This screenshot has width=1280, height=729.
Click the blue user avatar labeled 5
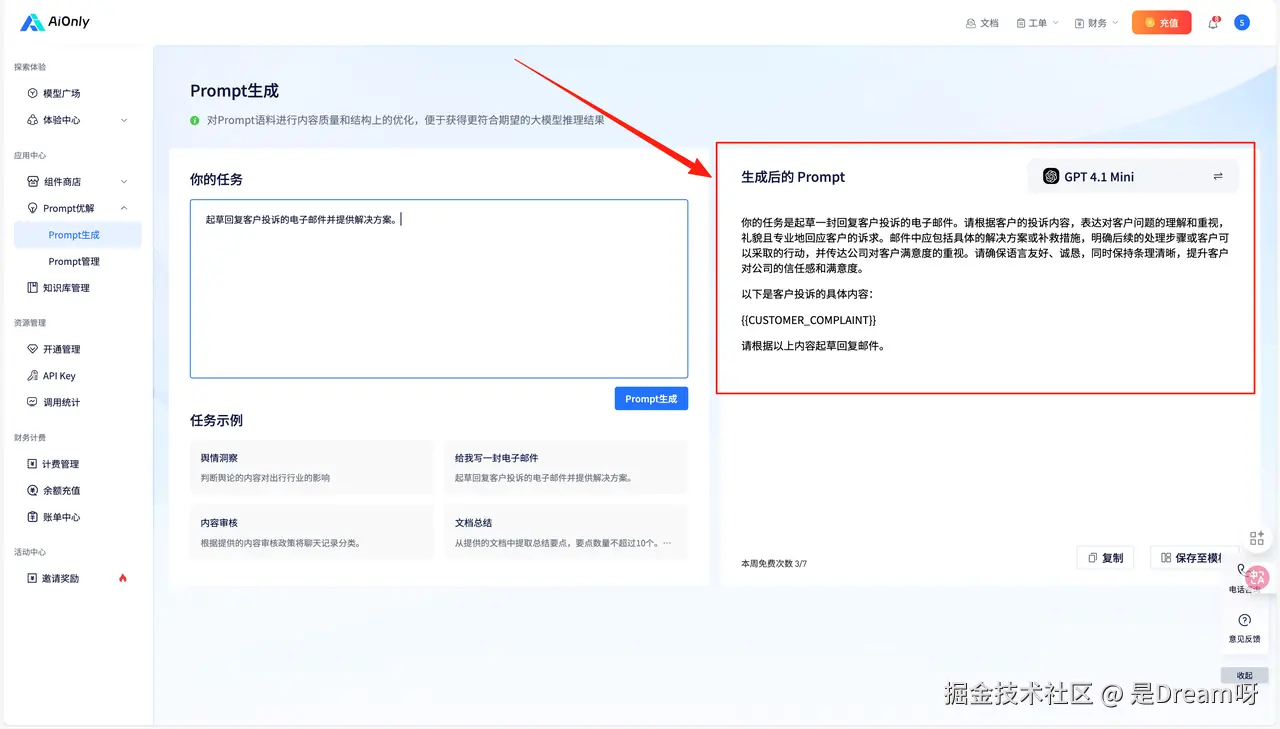click(x=1242, y=22)
